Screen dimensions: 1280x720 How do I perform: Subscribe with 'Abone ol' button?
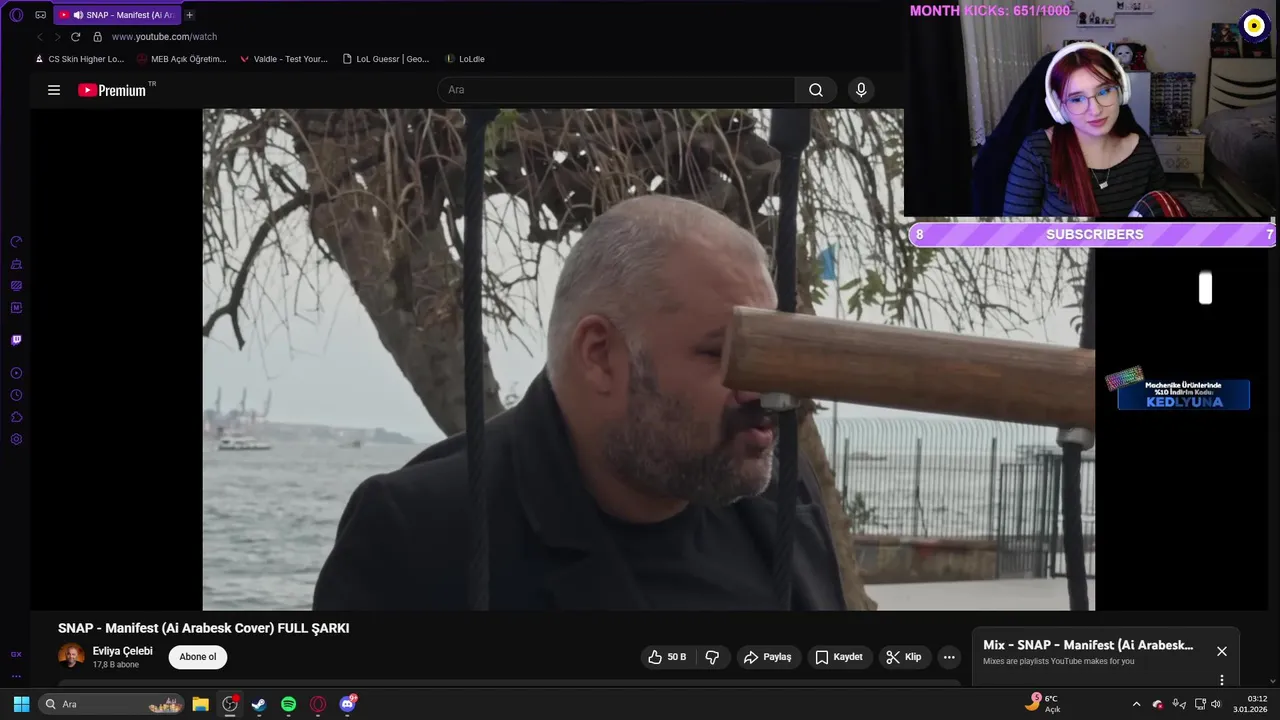198,657
